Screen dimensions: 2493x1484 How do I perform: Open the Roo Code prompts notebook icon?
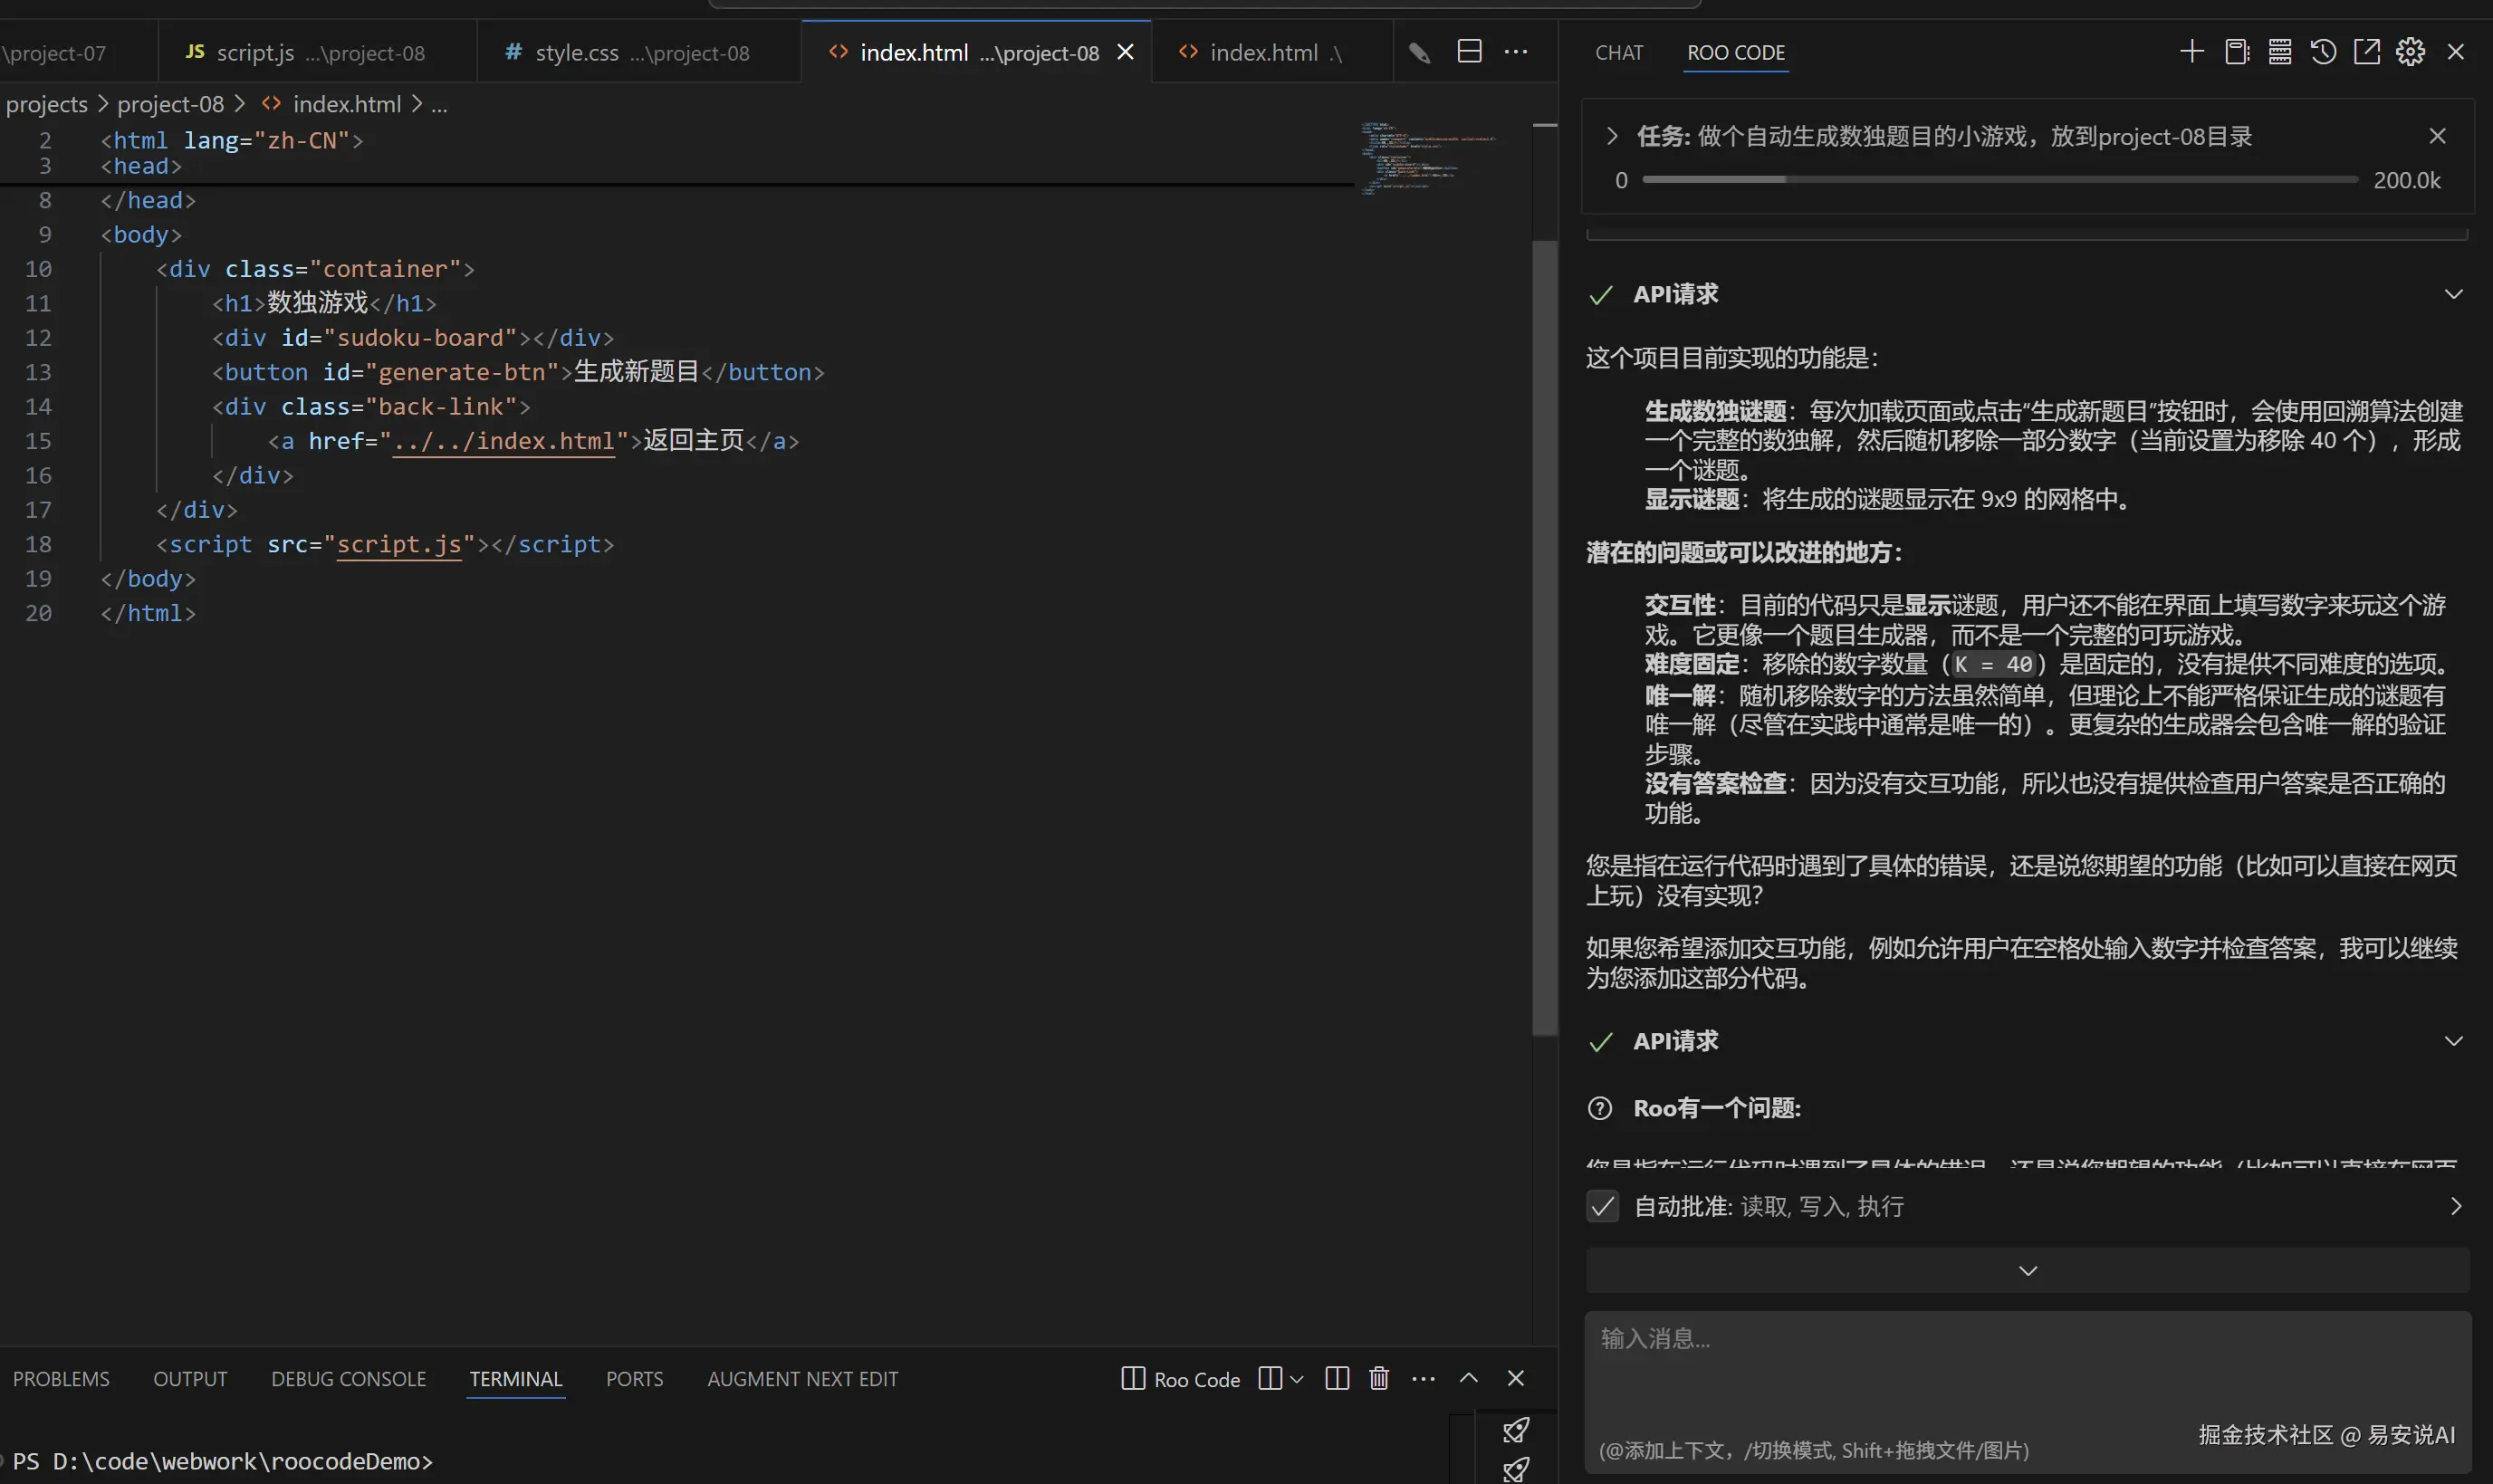pos(2236,52)
